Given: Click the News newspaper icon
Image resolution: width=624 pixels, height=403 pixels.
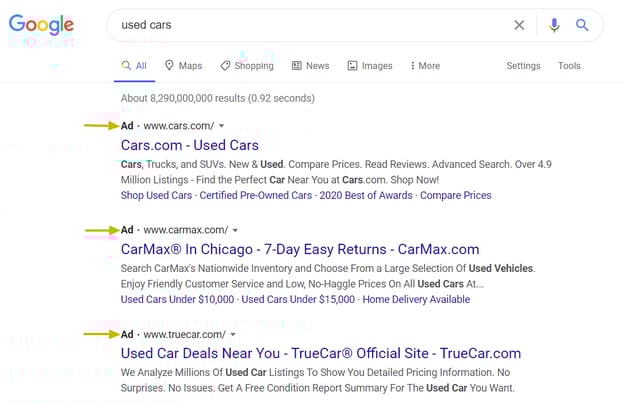Looking at the screenshot, I should [x=296, y=66].
